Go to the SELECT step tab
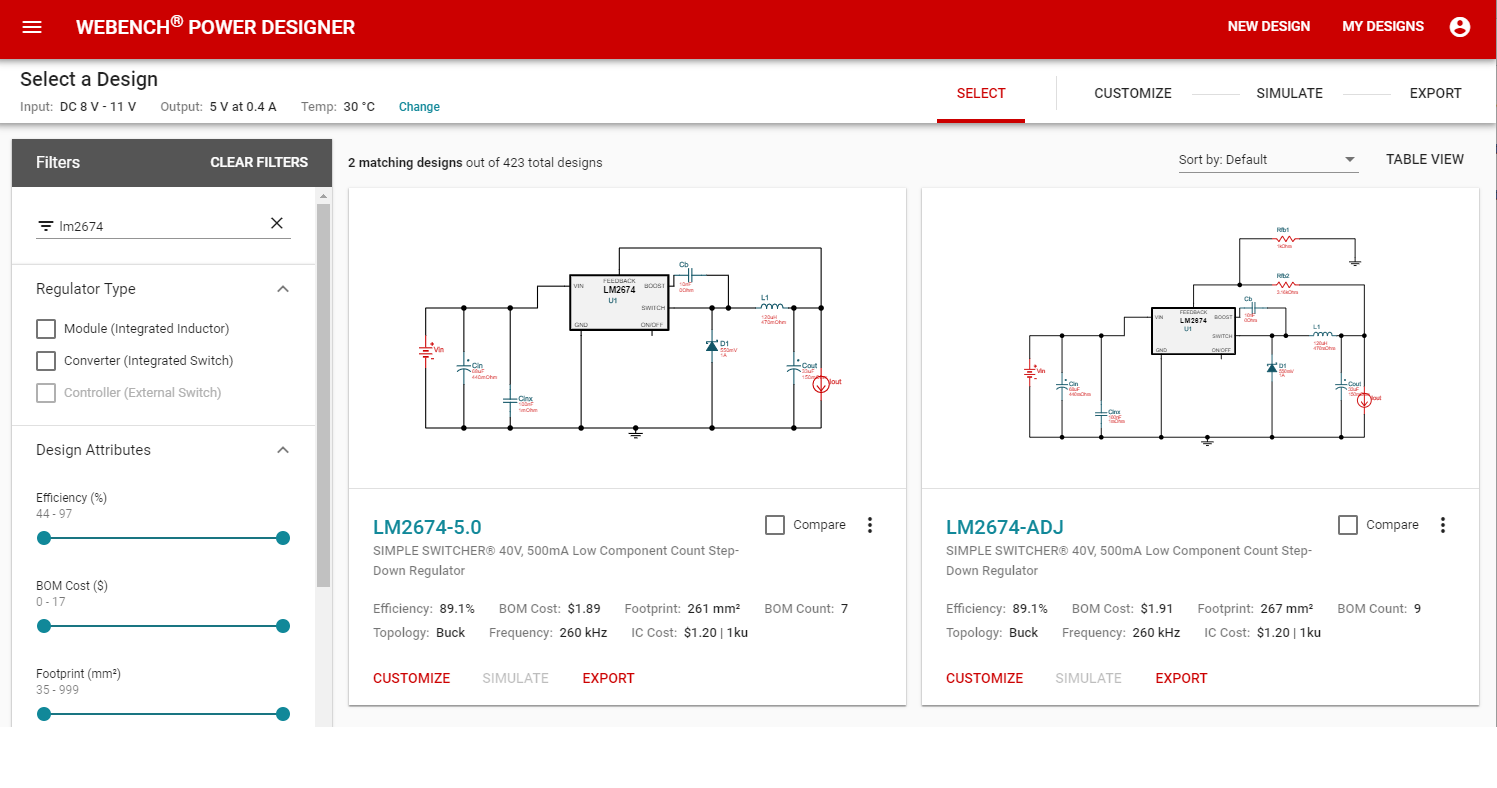This screenshot has width=1497, height=788. point(981,93)
